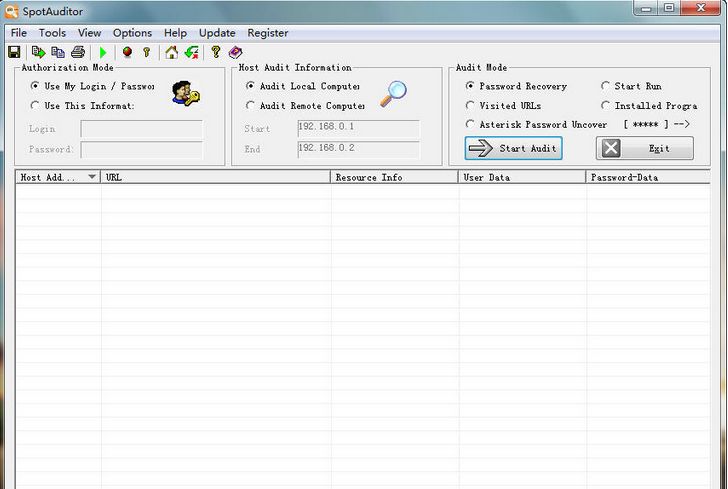The width and height of the screenshot is (728, 489).
Task: Open the Register menu
Action: click(267, 33)
